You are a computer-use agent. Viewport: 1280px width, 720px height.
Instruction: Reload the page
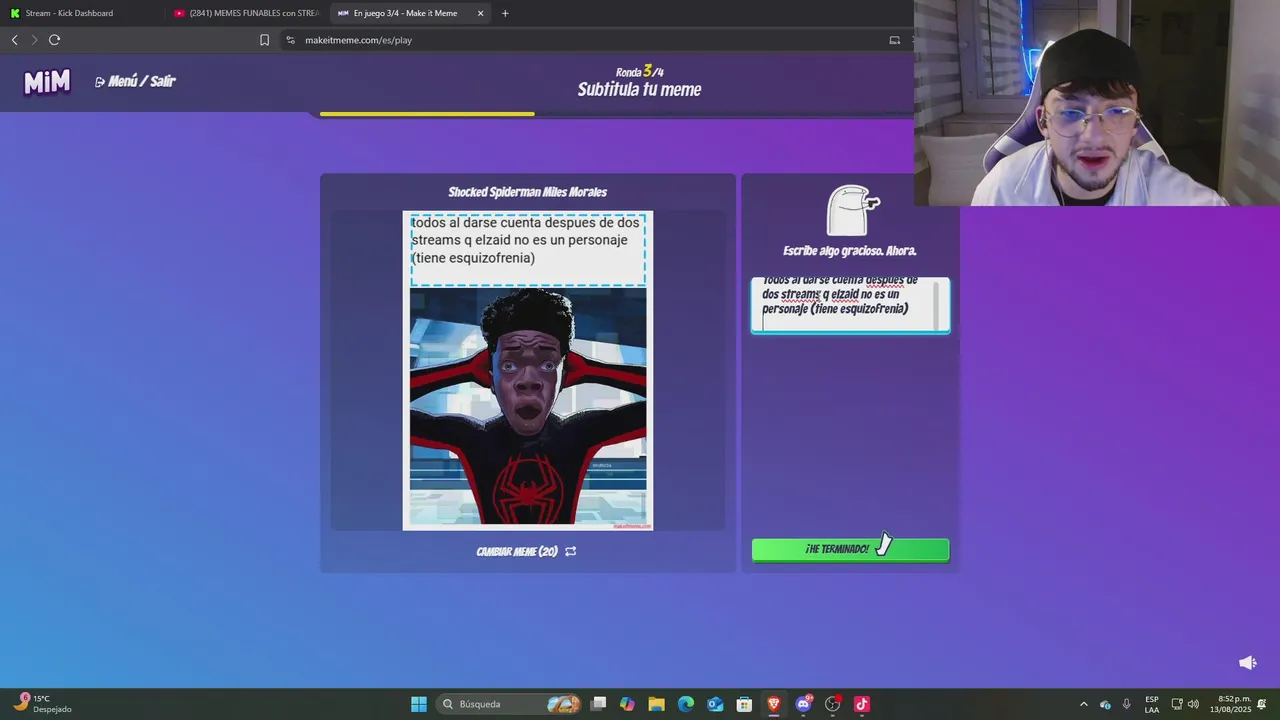tap(54, 40)
